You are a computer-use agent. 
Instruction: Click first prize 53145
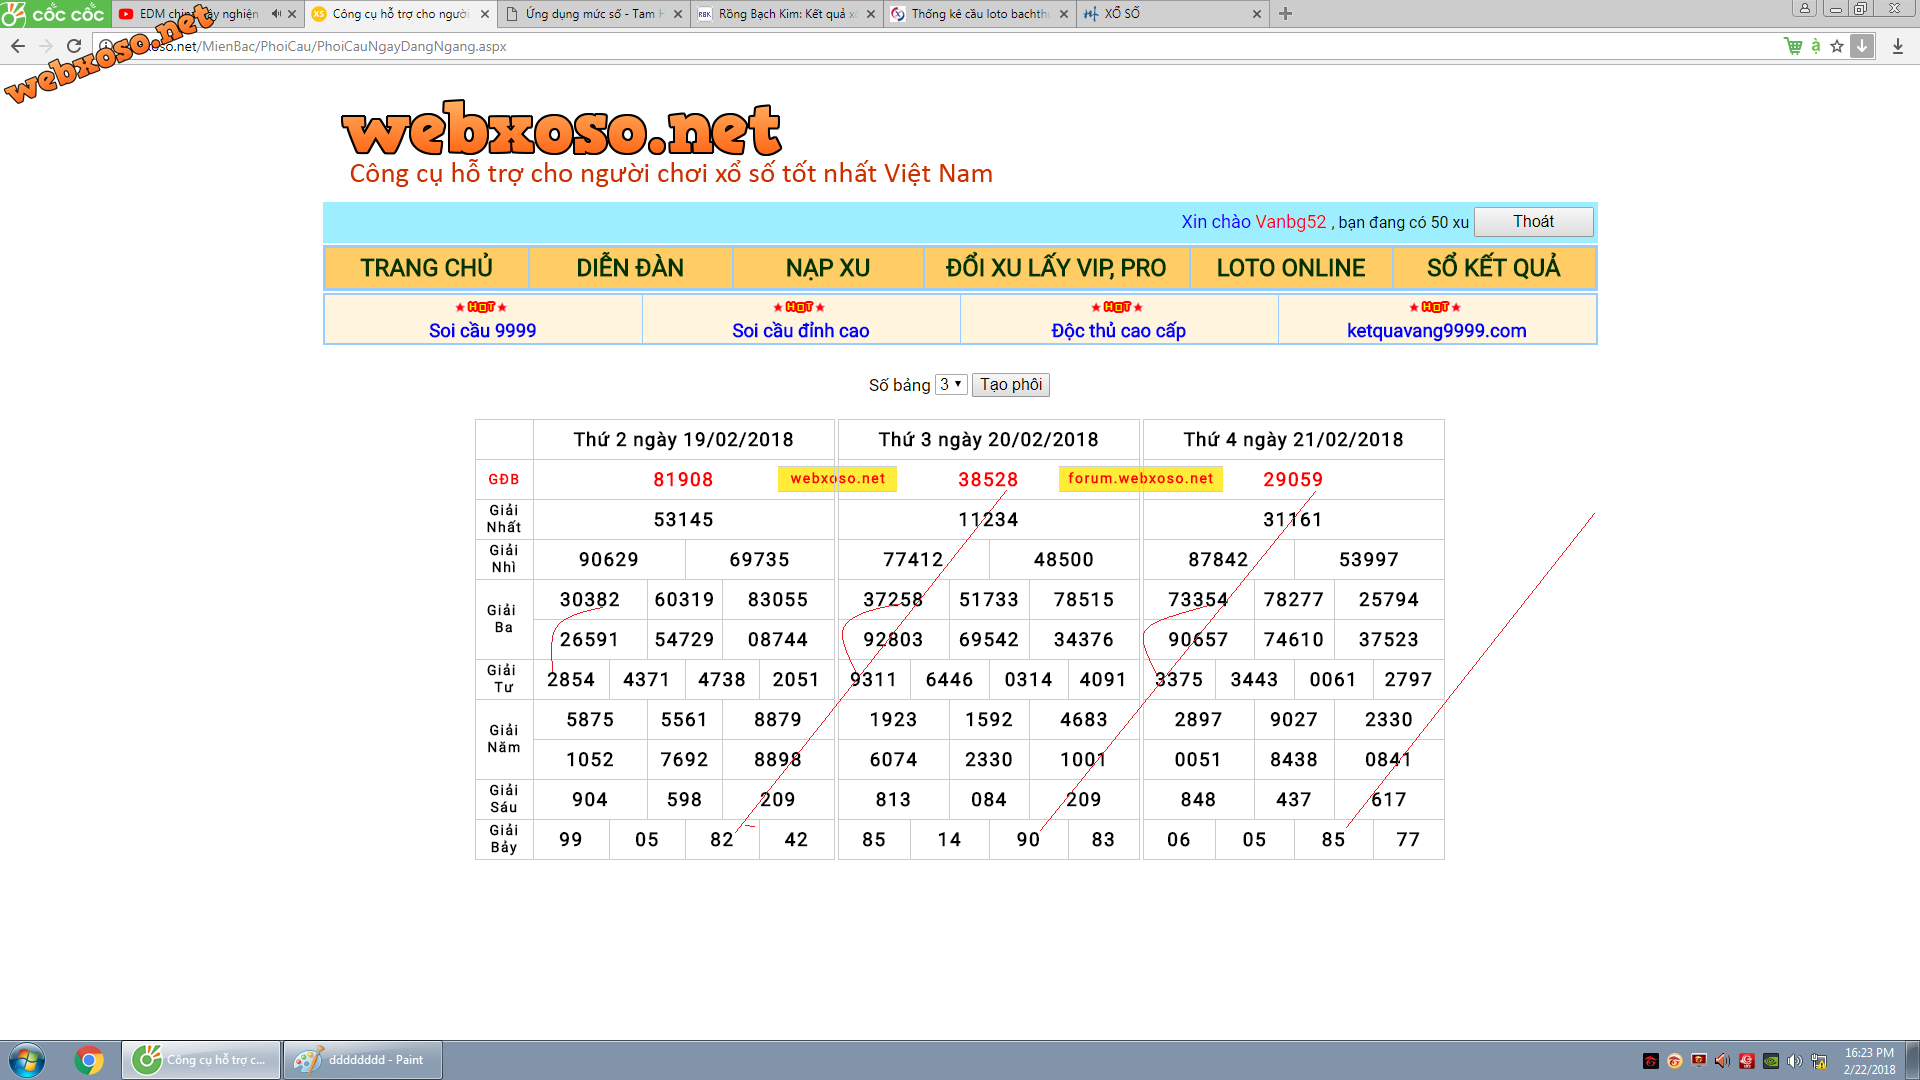pyautogui.click(x=684, y=520)
